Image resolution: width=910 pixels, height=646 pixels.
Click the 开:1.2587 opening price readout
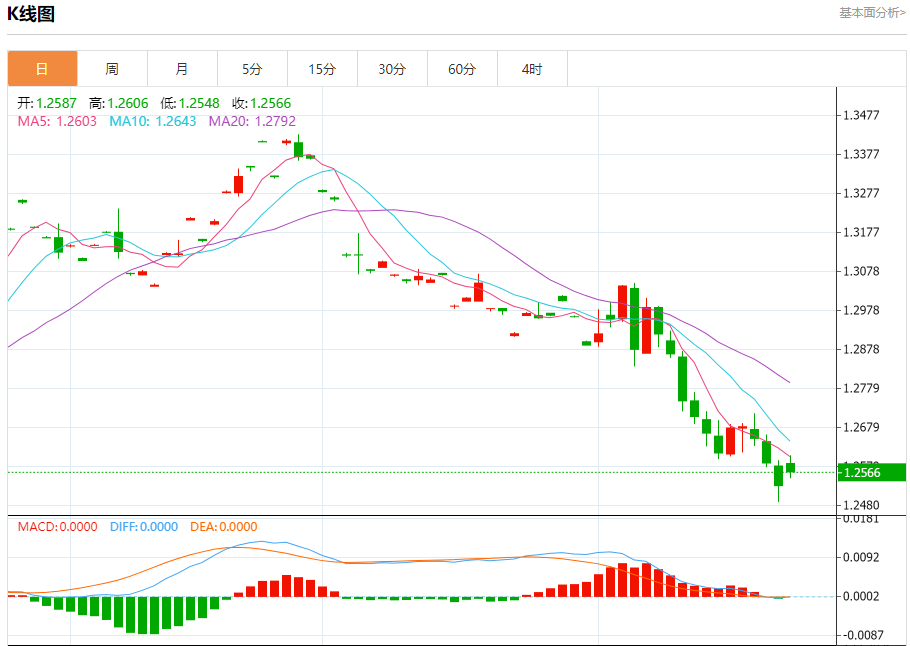click(47, 103)
